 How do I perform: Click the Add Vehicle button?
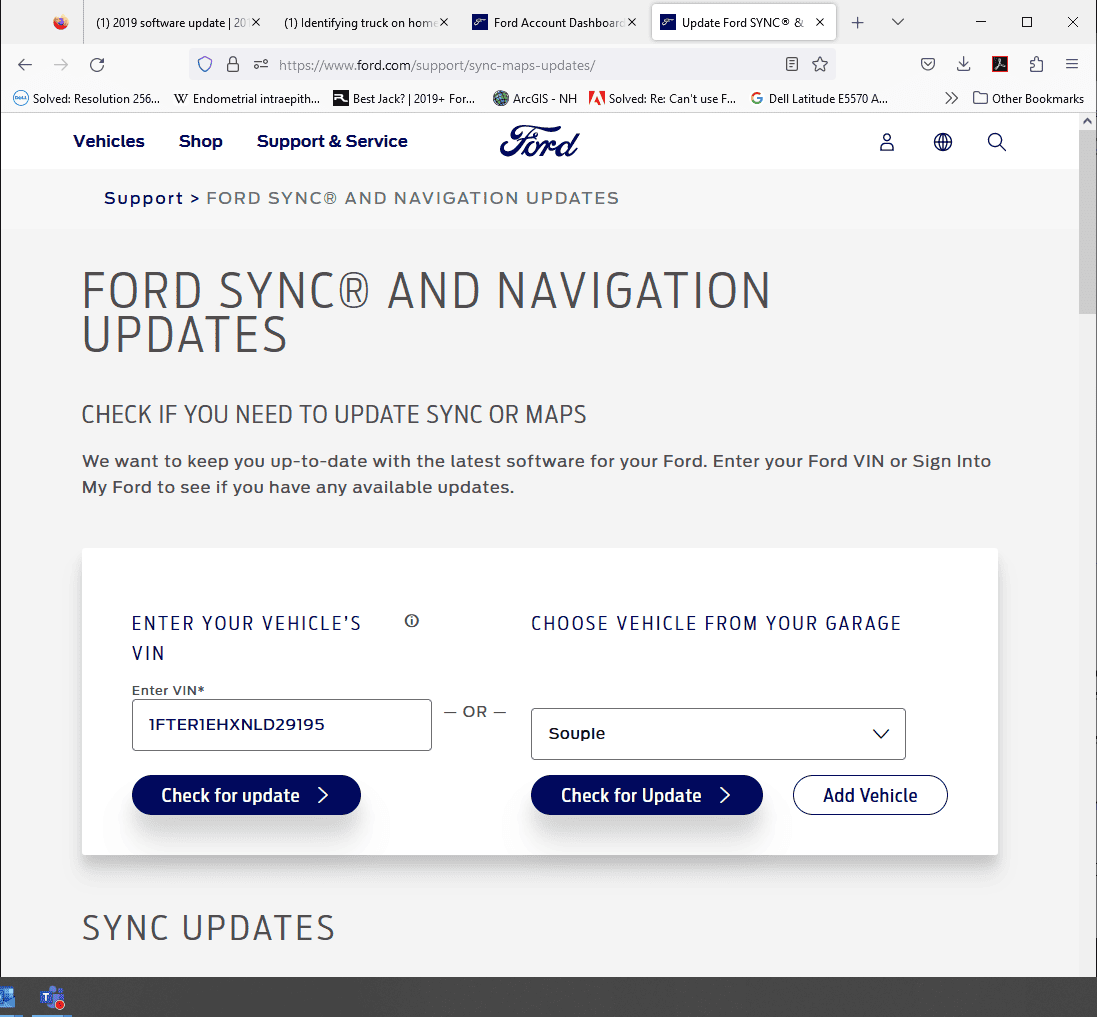coord(870,795)
